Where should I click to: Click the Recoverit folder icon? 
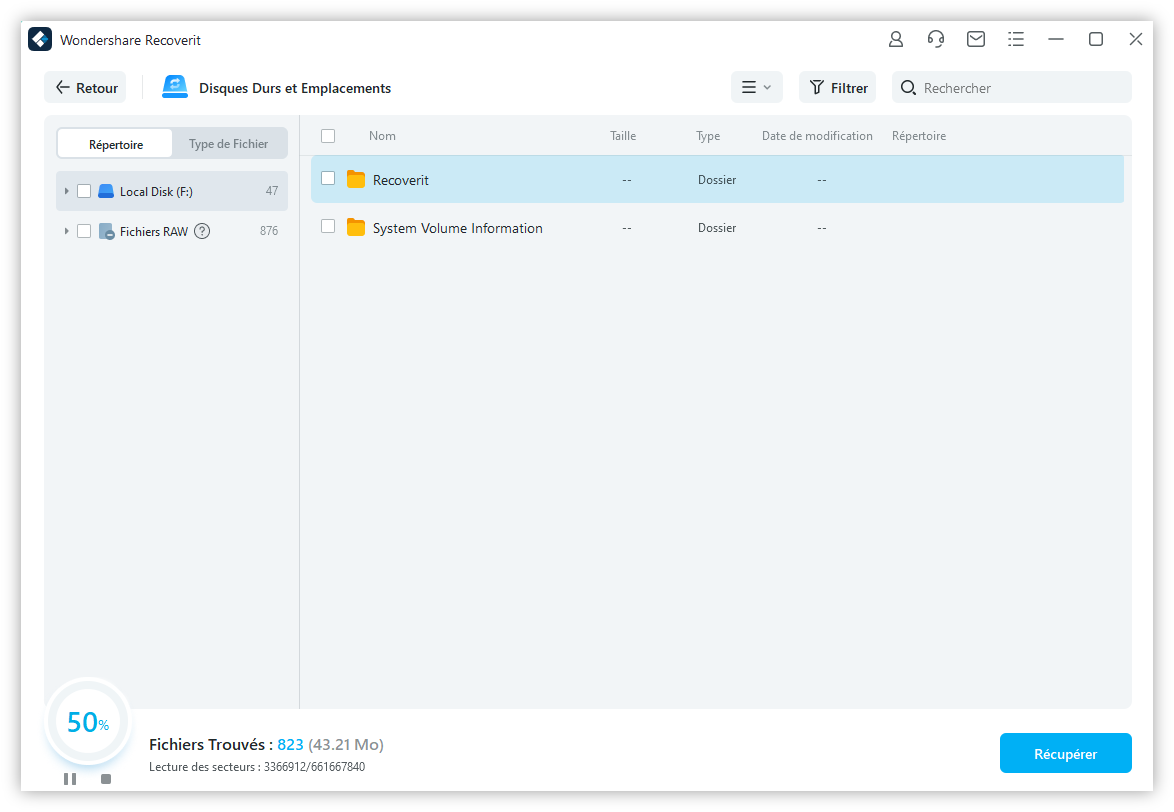click(356, 180)
